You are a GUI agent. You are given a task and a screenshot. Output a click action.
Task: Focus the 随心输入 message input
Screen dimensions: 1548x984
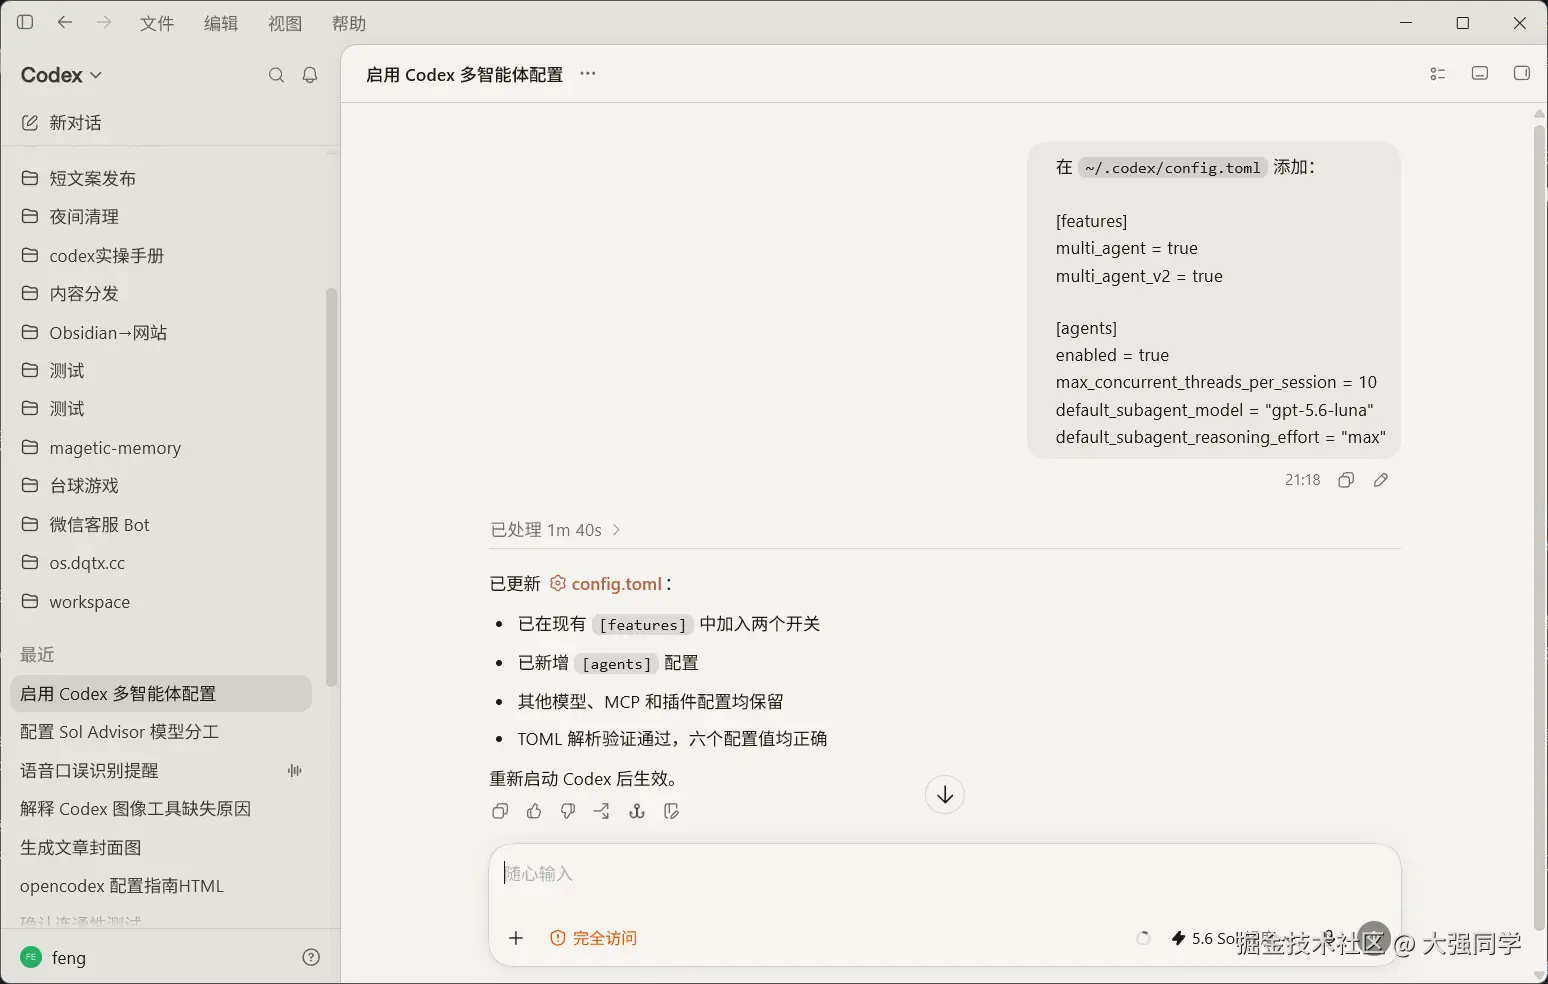tap(944, 874)
